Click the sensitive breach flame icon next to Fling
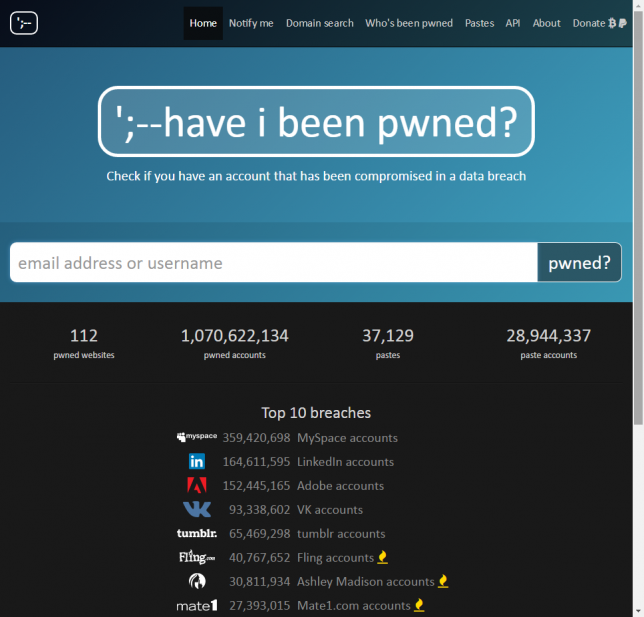The image size is (644, 617). 382,557
